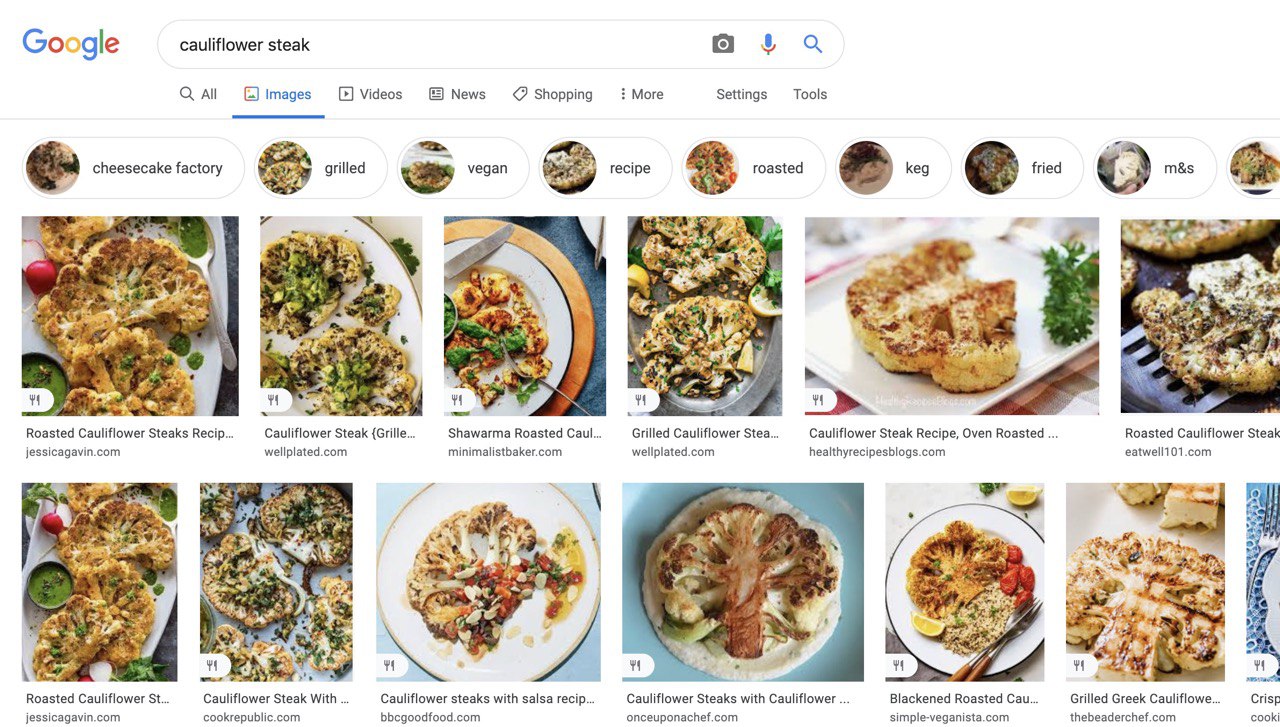Click recipe badge icon on jessicagavin.com top image

click(x=35, y=400)
